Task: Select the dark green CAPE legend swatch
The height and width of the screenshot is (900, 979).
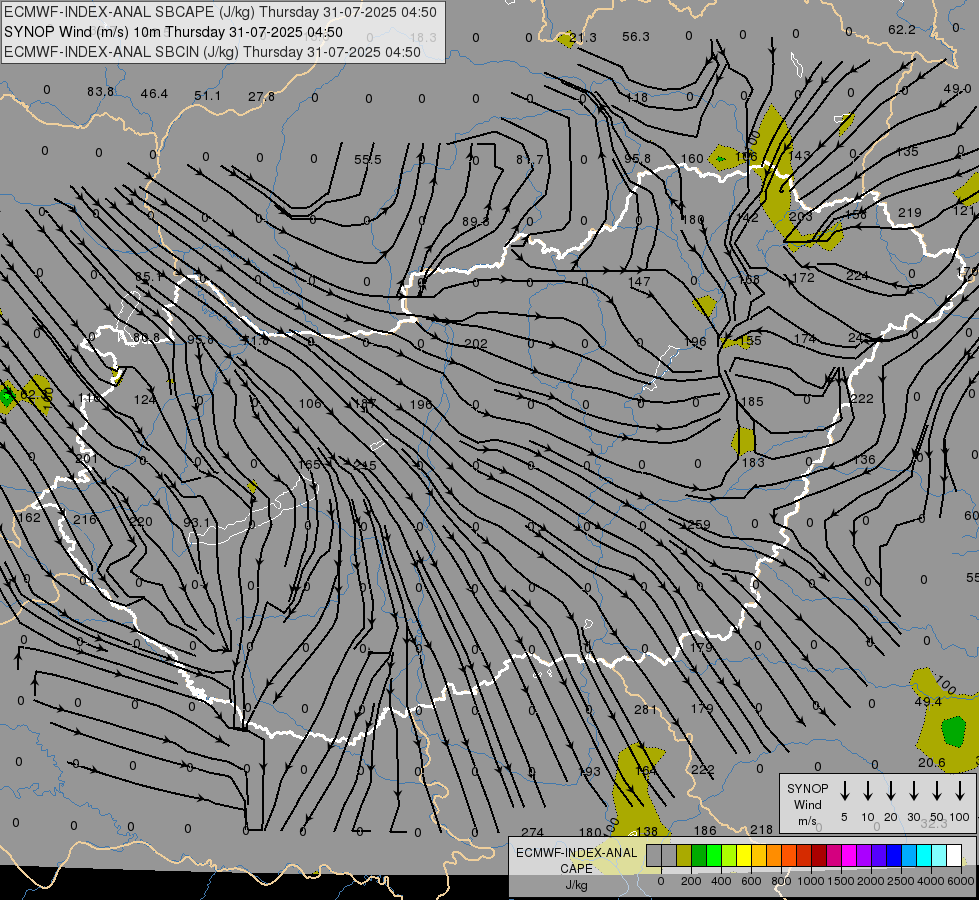Action: [x=699, y=856]
